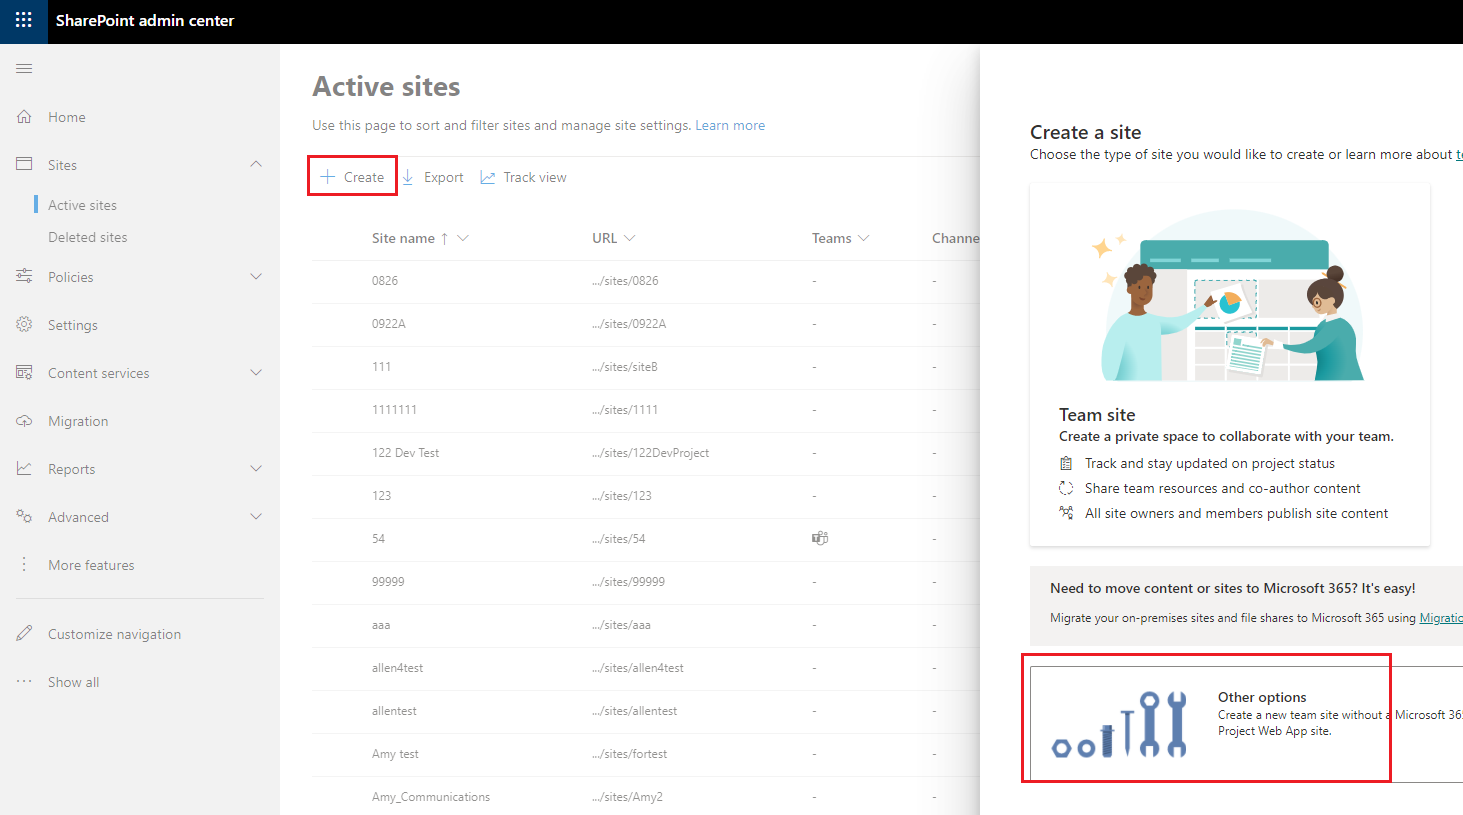Click the Sites window icon
Screen dimensions: 1463x815
tap(24, 164)
